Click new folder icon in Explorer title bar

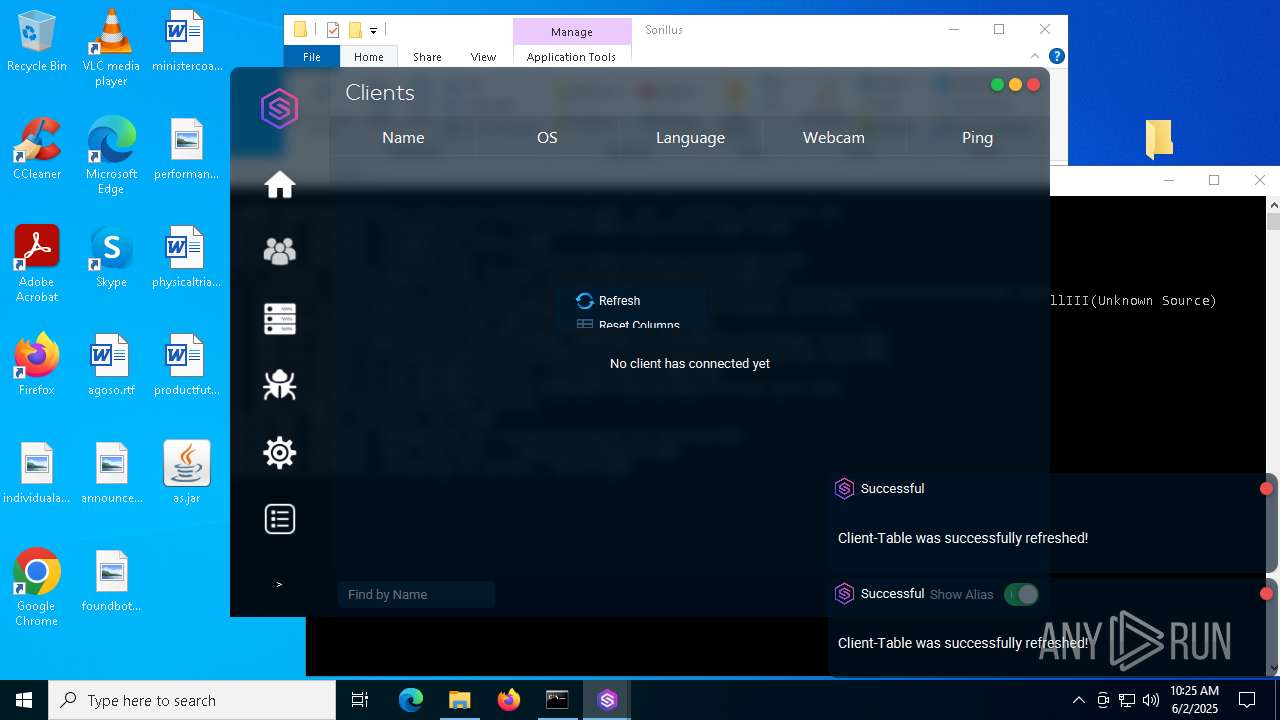(355, 30)
